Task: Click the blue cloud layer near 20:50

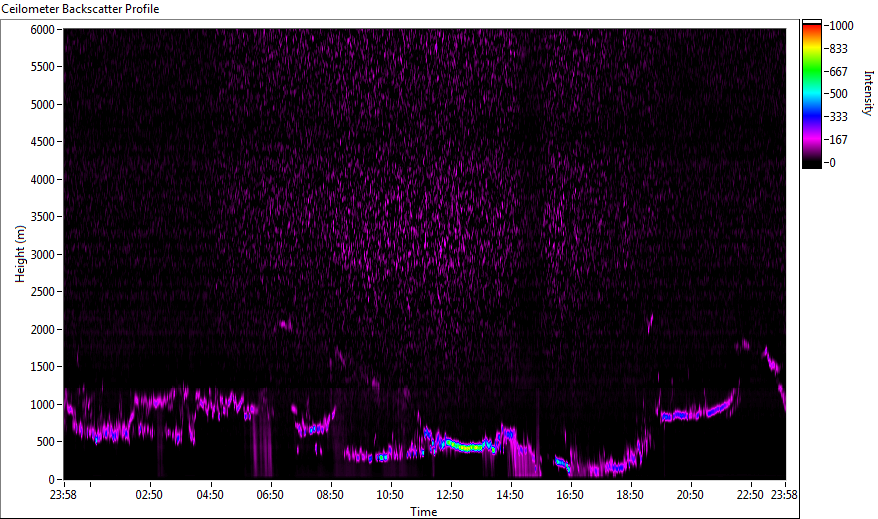Action: pos(680,415)
